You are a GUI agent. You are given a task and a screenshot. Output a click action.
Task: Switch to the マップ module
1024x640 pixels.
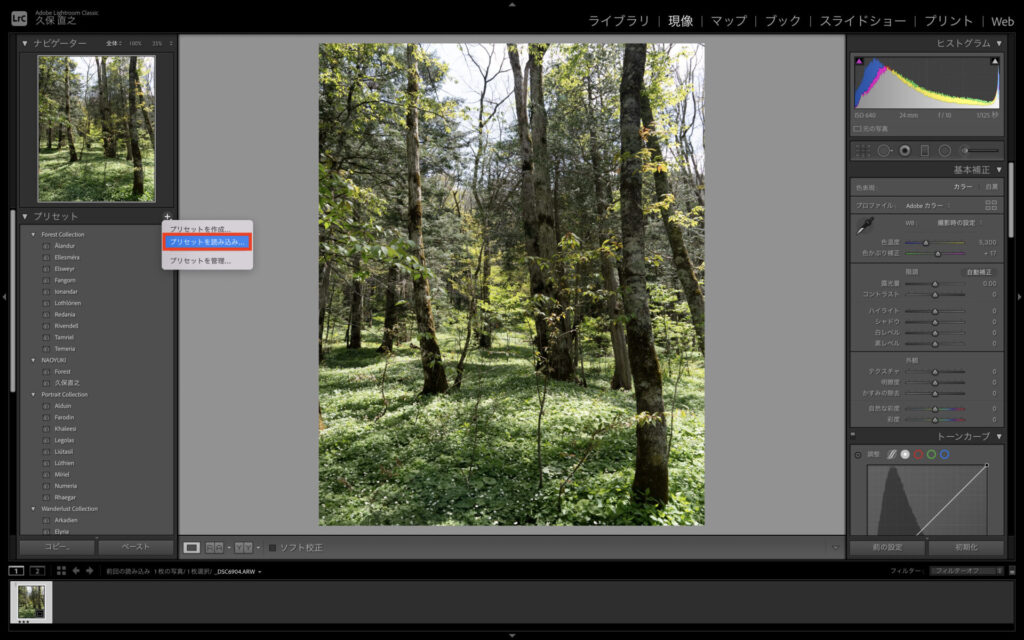coord(728,21)
